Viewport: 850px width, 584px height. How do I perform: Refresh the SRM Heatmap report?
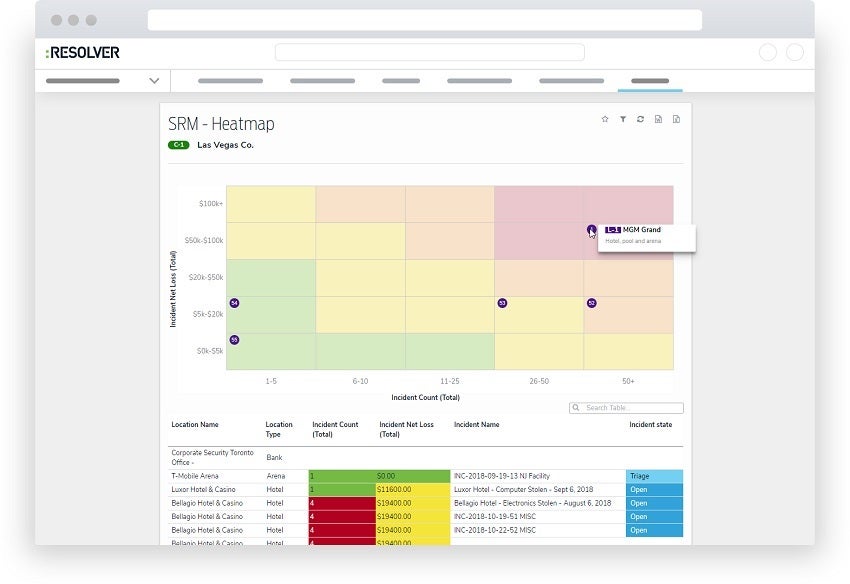click(x=640, y=119)
